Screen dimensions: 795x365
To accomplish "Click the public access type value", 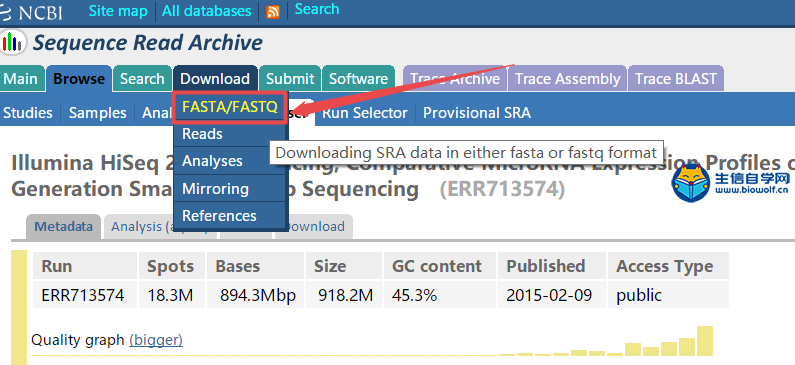I will [x=639, y=295].
